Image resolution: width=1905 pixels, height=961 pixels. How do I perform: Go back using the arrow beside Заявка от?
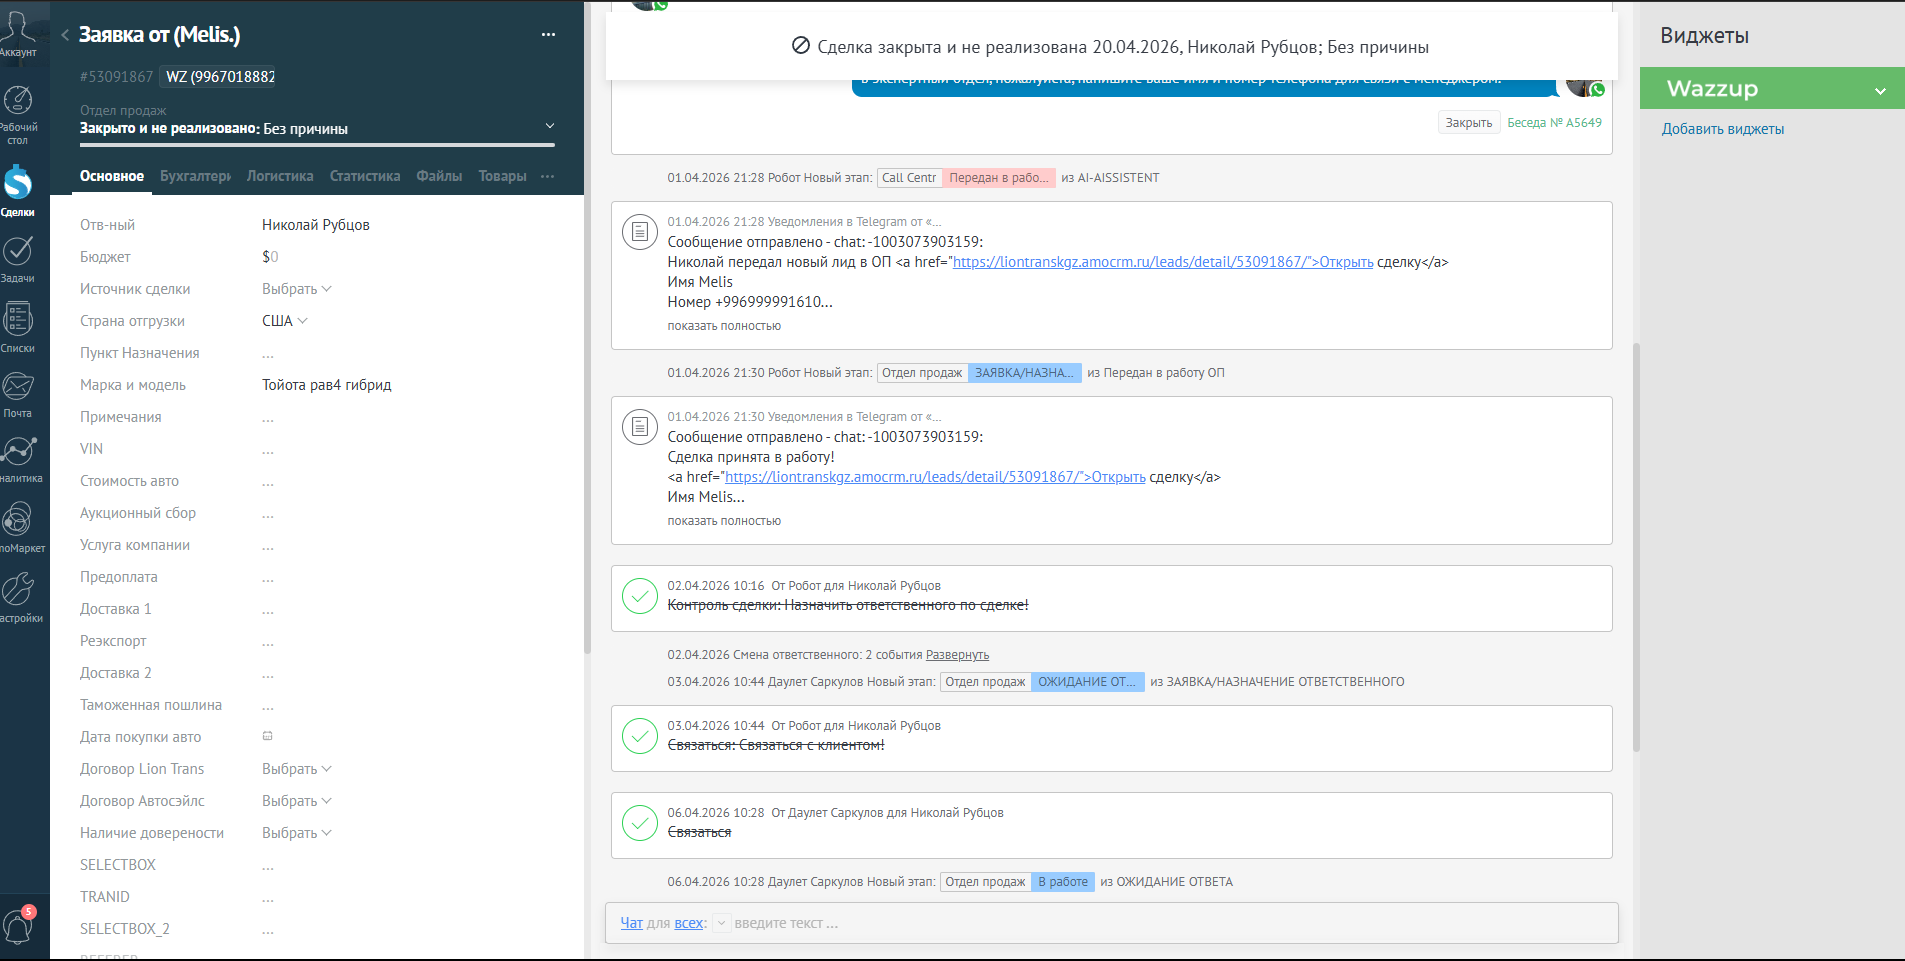point(65,35)
